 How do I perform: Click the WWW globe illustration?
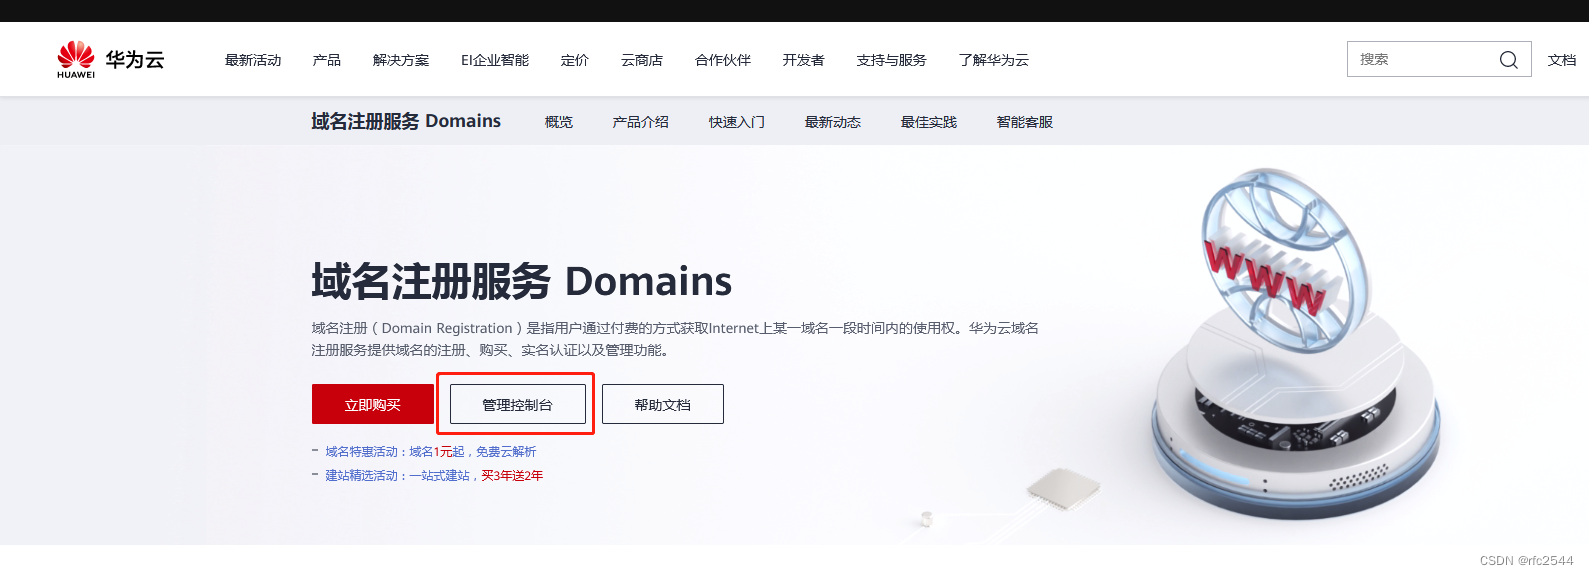(x=1284, y=259)
